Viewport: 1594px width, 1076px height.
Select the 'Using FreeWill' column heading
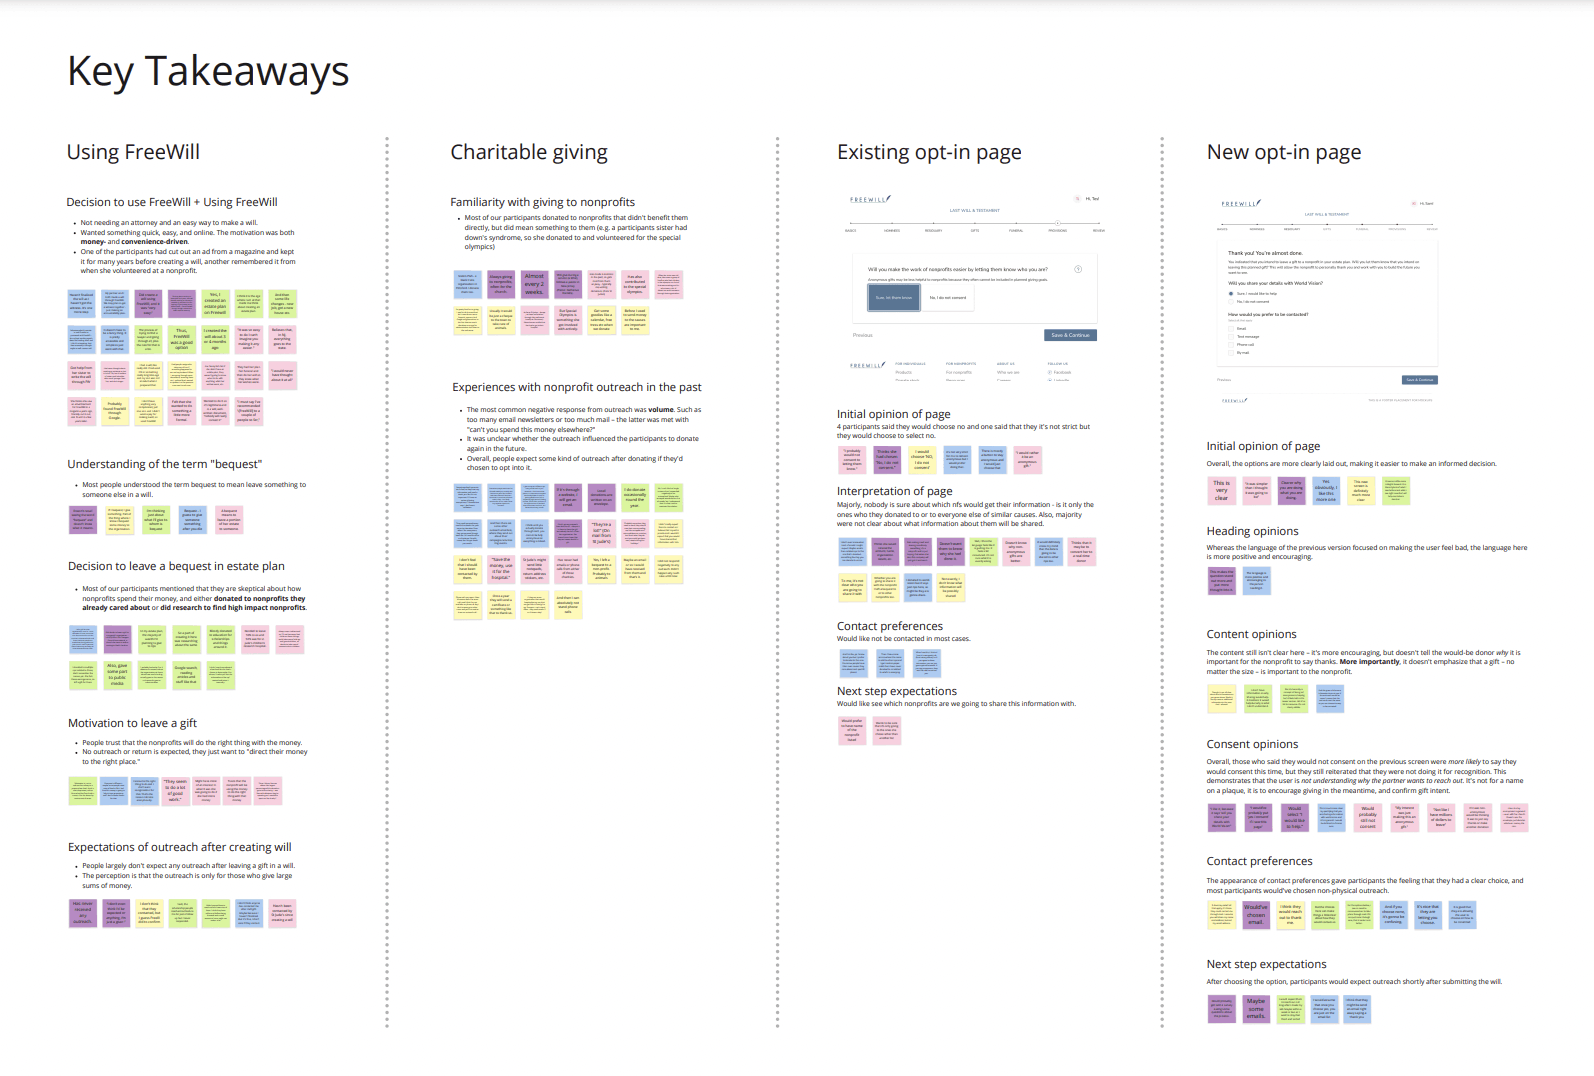click(x=133, y=152)
